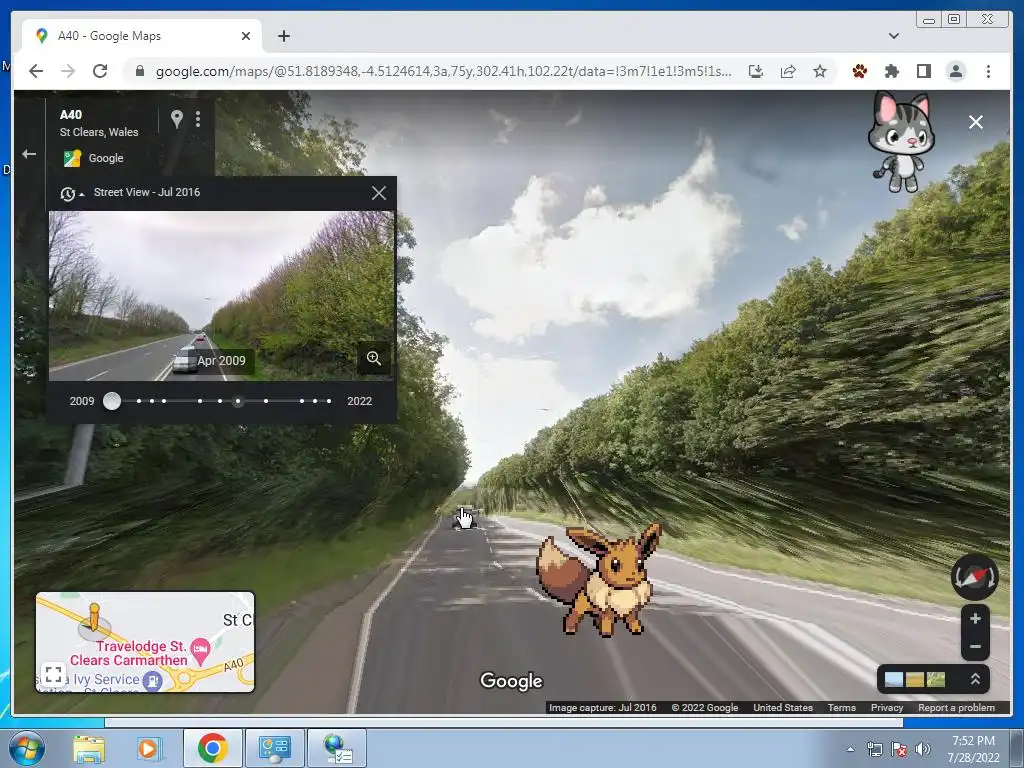Open the Extensions puzzle icon
The width and height of the screenshot is (1024, 768).
tap(891, 71)
